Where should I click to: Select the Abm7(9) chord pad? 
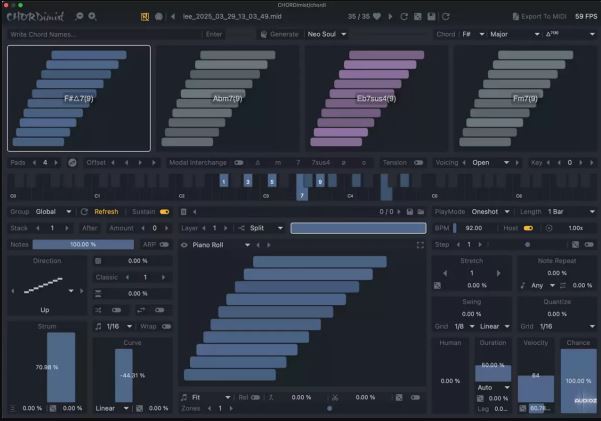[228, 99]
